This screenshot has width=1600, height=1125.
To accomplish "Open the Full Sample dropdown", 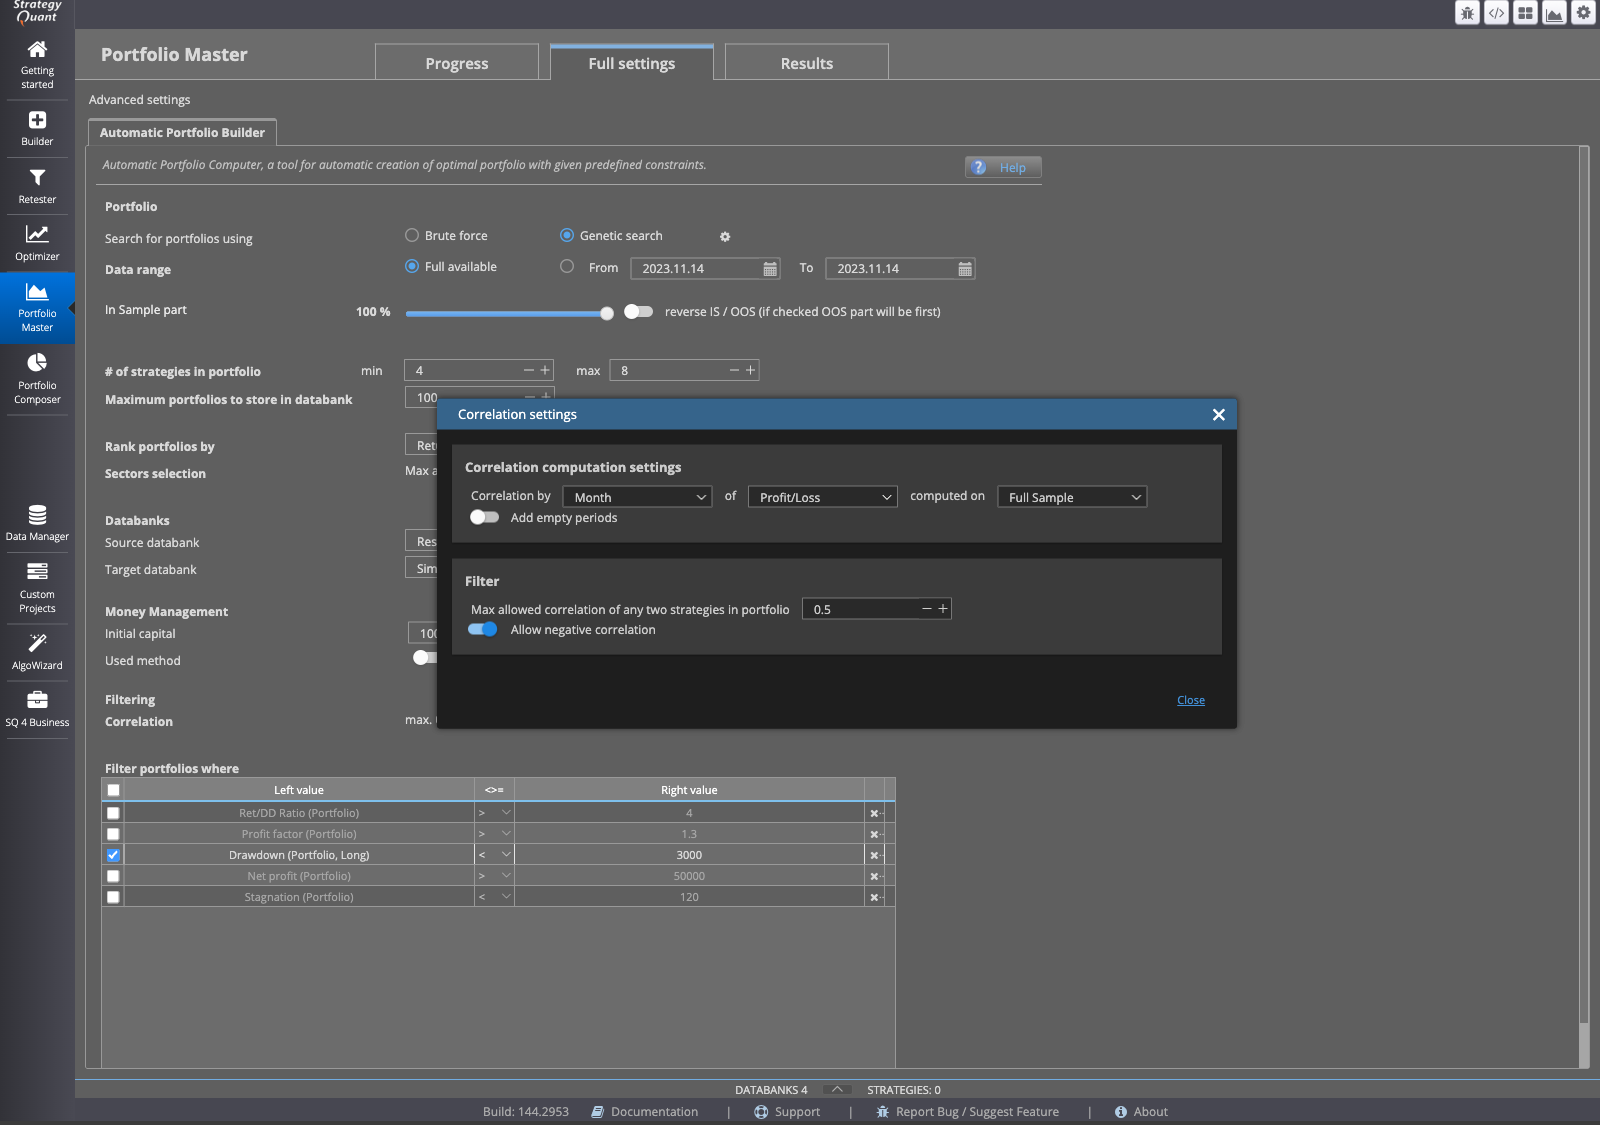I will click(x=1072, y=497).
